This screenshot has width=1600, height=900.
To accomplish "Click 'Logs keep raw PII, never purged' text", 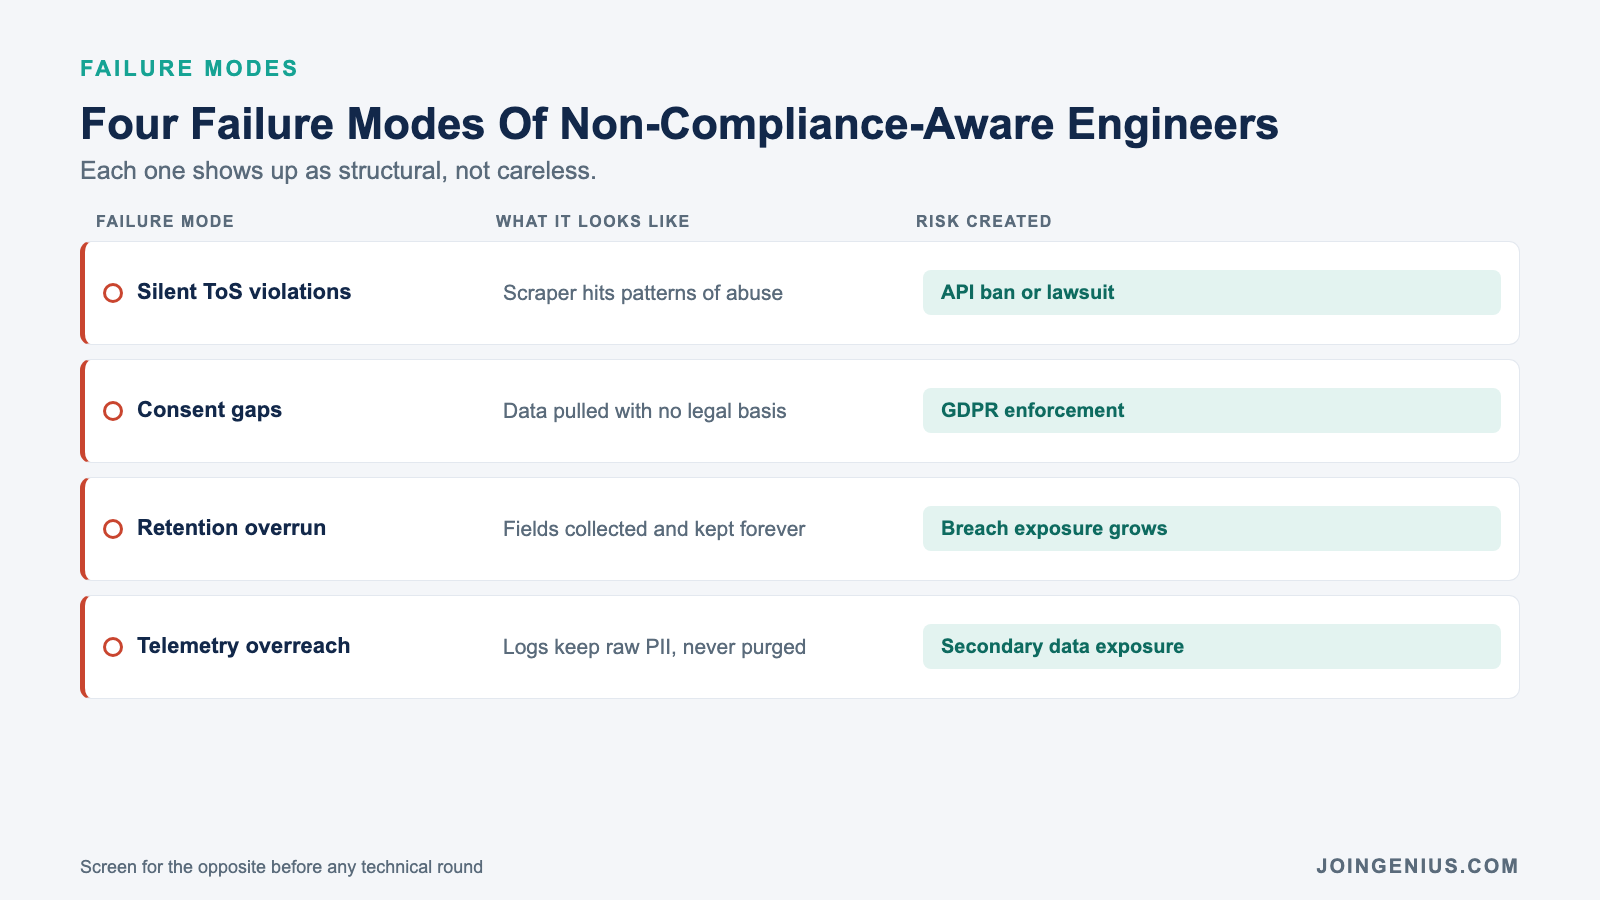I will tap(654, 647).
